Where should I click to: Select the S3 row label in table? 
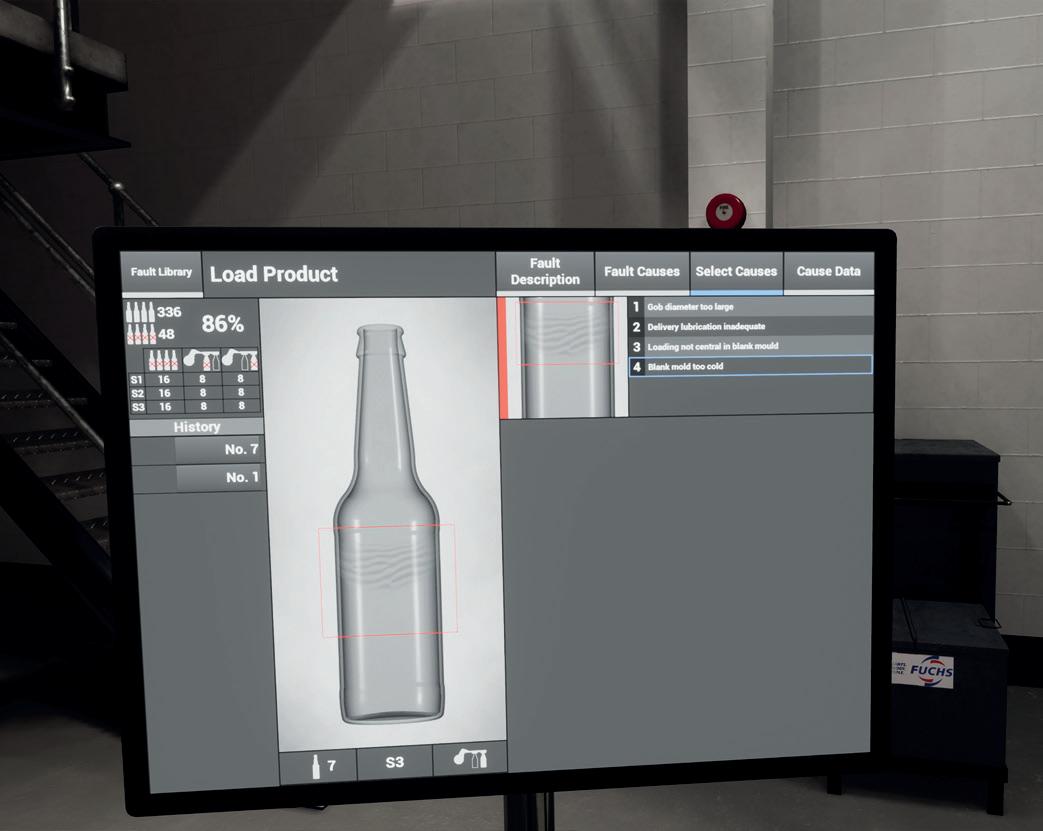[x=138, y=407]
